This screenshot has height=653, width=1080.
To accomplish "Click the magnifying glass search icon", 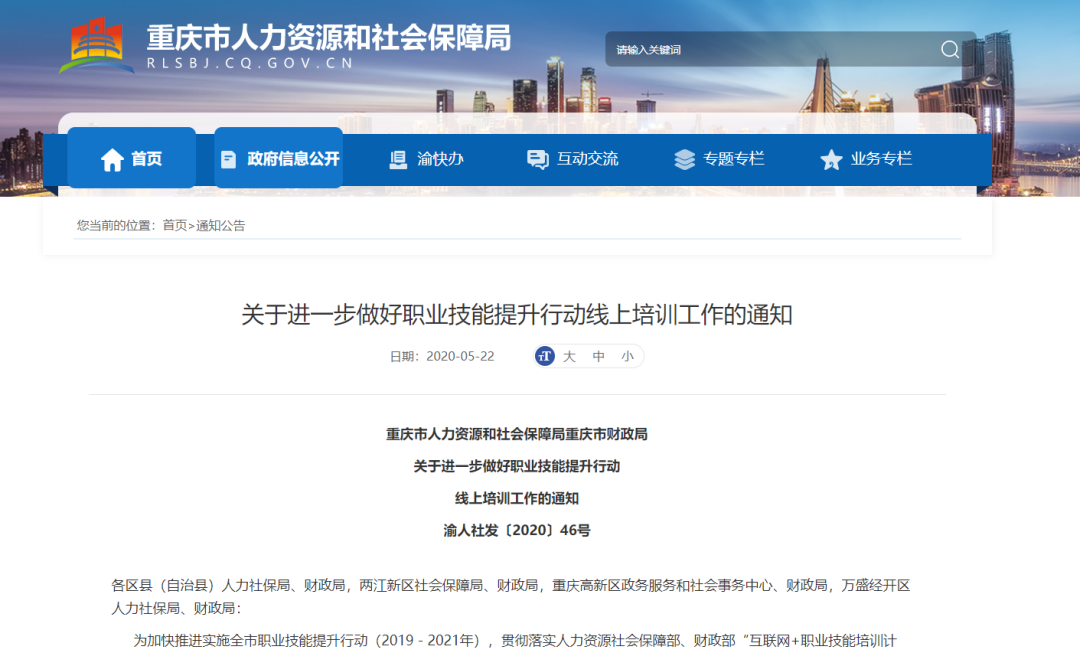I will pos(948,48).
